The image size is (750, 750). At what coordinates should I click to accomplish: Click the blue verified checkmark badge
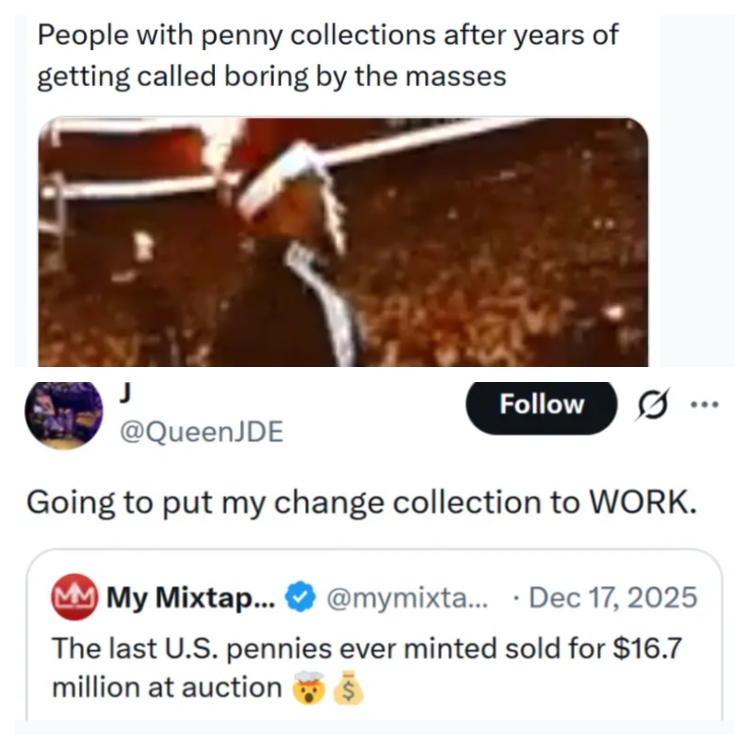coord(300,596)
